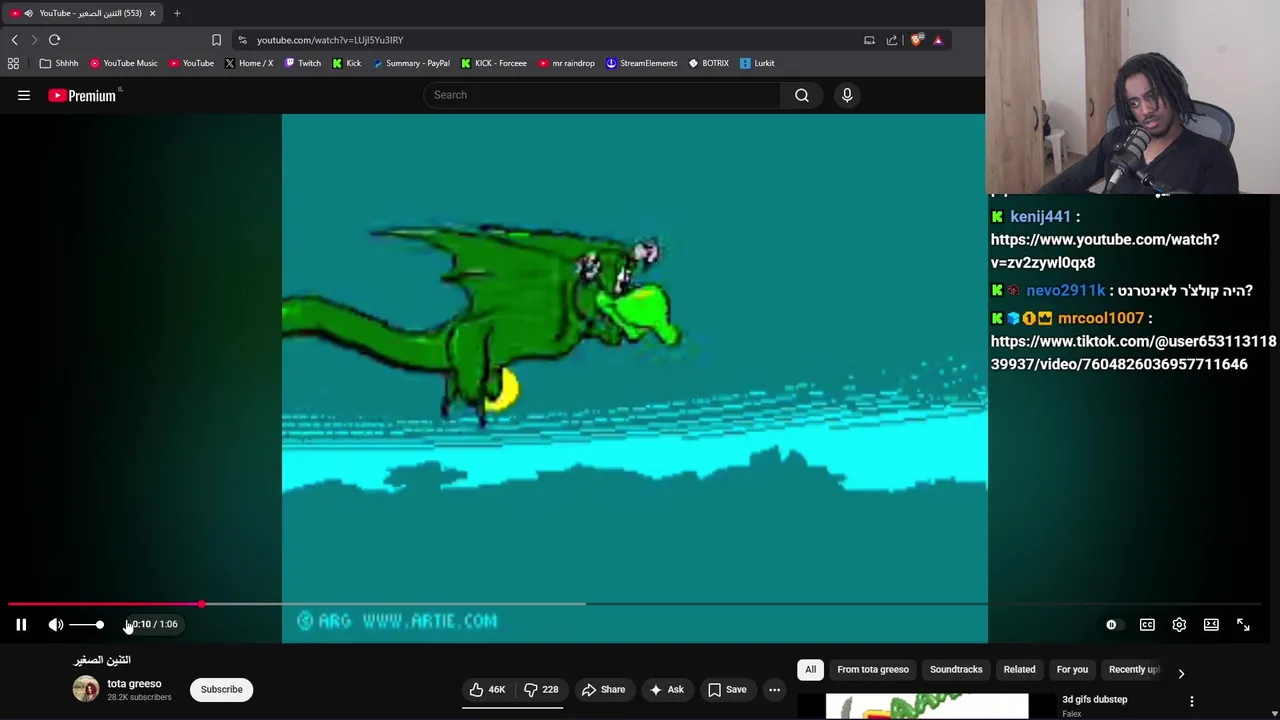Viewport: 1280px width, 720px height.
Task: Open a new browser tab with plus
Action: 177,13
